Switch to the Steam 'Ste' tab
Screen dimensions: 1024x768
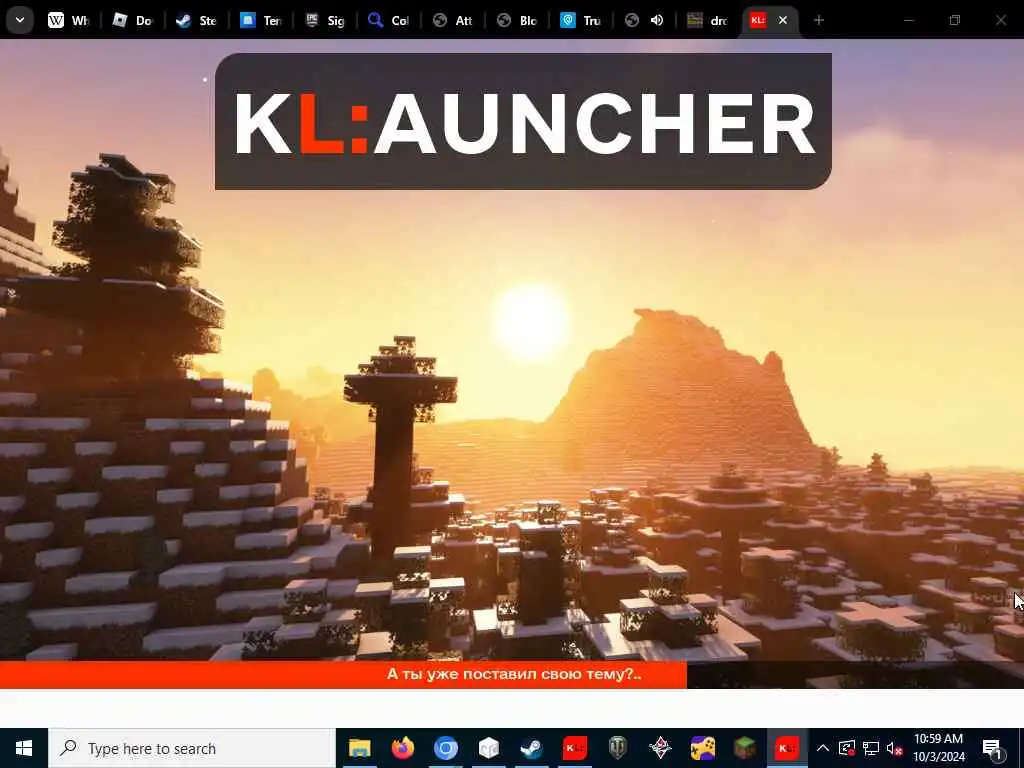click(x=197, y=20)
